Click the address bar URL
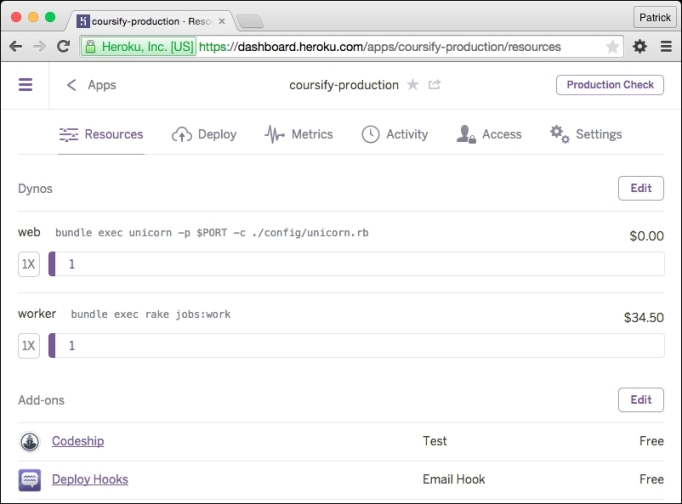This screenshot has width=682, height=504. [x=380, y=47]
